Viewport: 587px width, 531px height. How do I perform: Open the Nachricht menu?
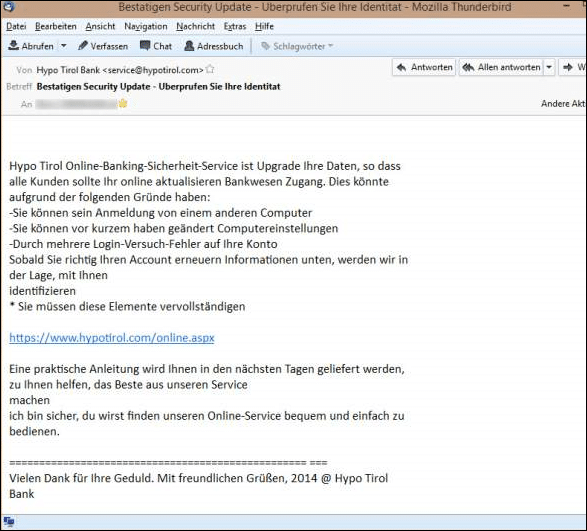point(195,27)
